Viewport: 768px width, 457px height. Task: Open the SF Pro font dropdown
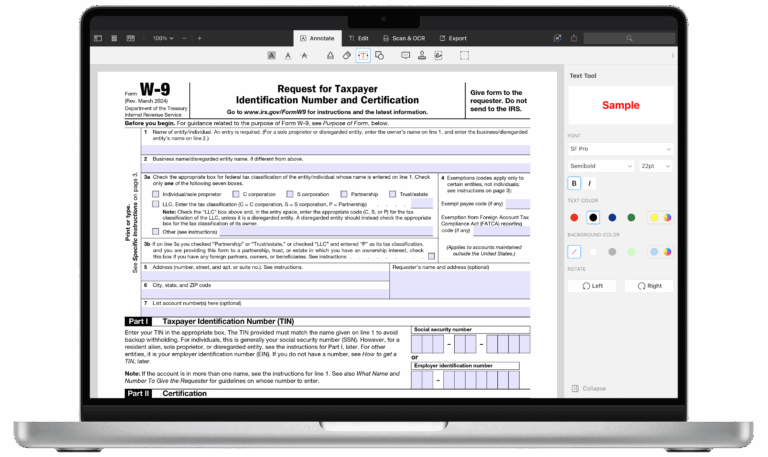(x=620, y=149)
